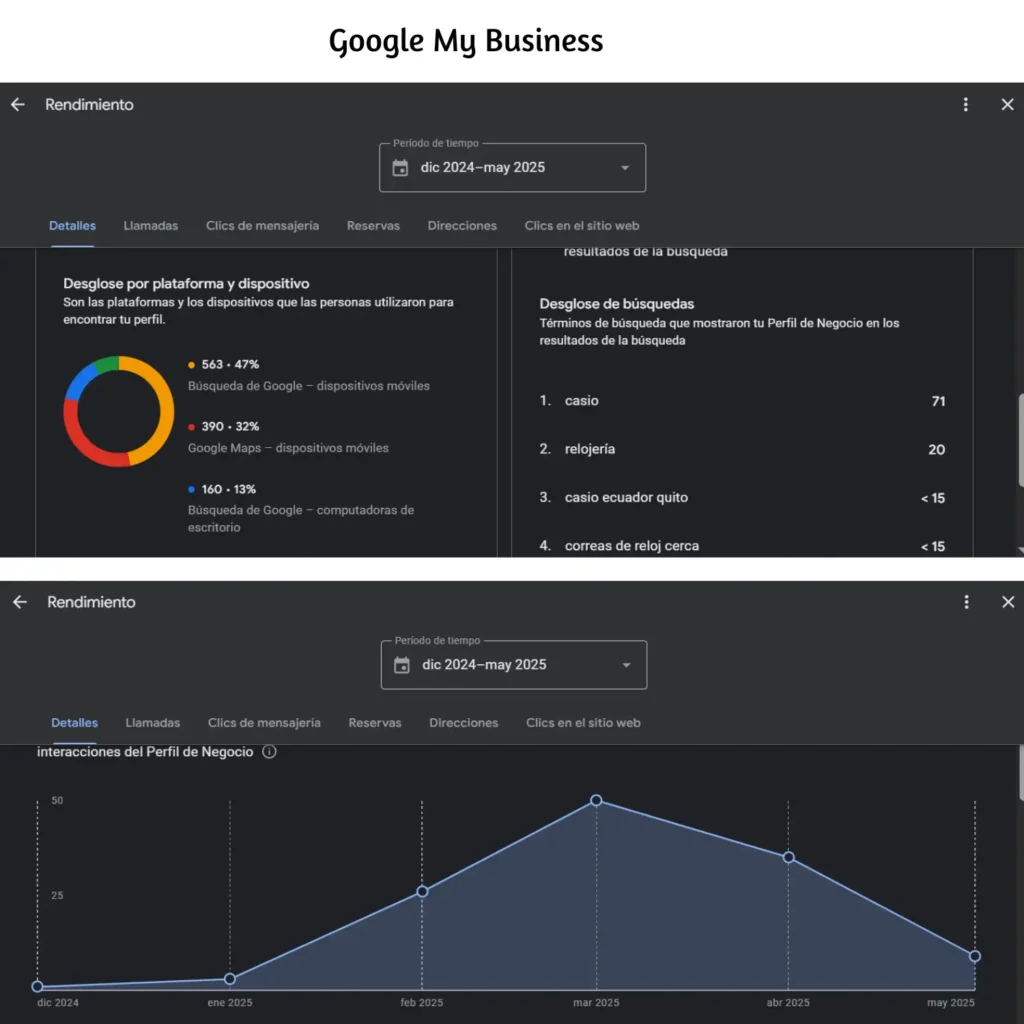1024x1024 pixels.
Task: Click the count 71 for casio
Action: click(x=938, y=401)
